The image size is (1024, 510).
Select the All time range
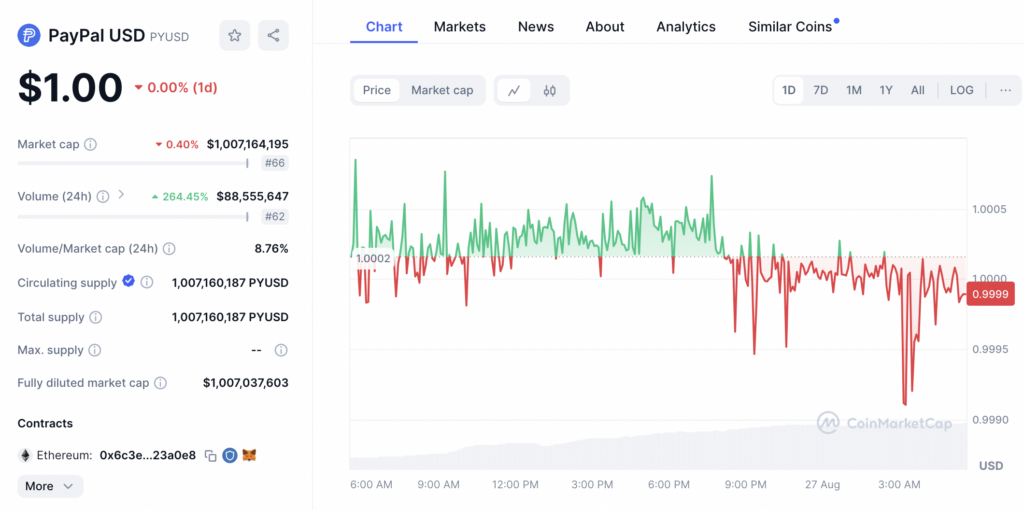[918, 90]
